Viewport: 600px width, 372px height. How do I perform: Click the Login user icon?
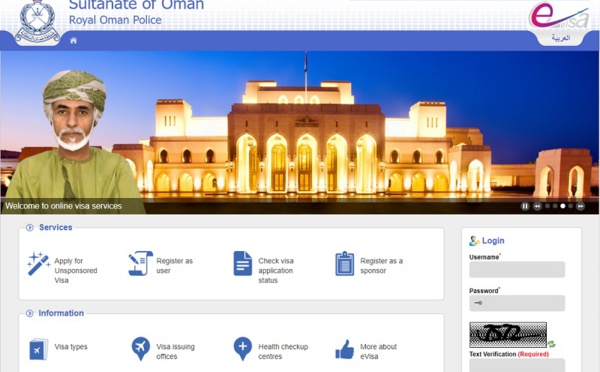474,241
